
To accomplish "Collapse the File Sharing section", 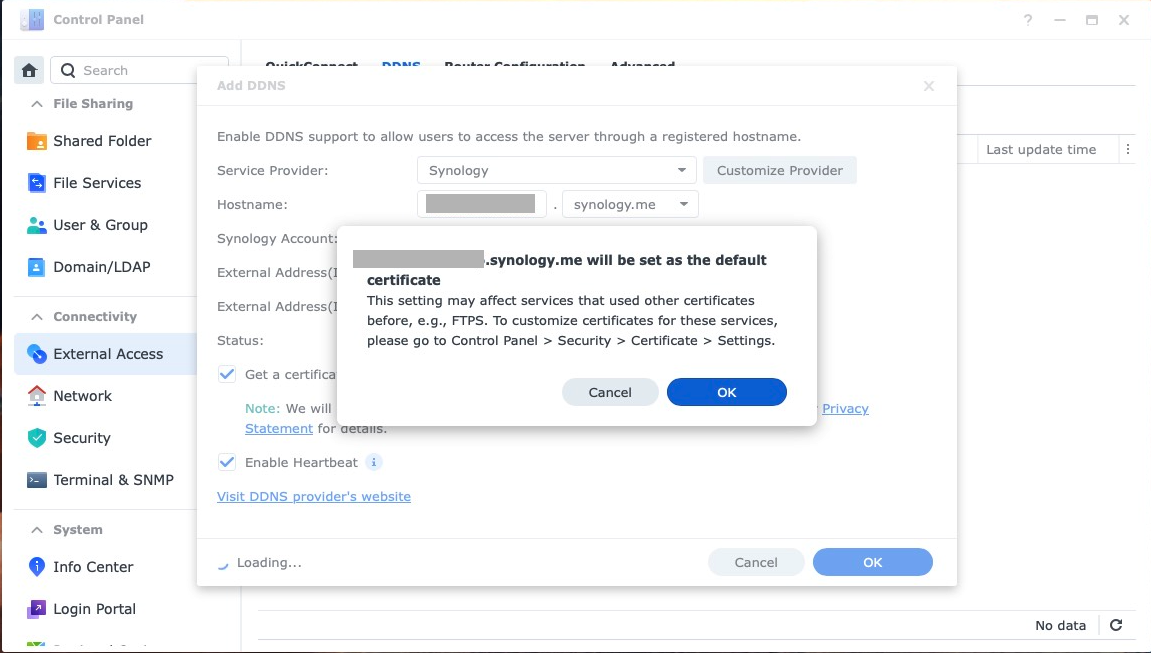I will (37, 104).
